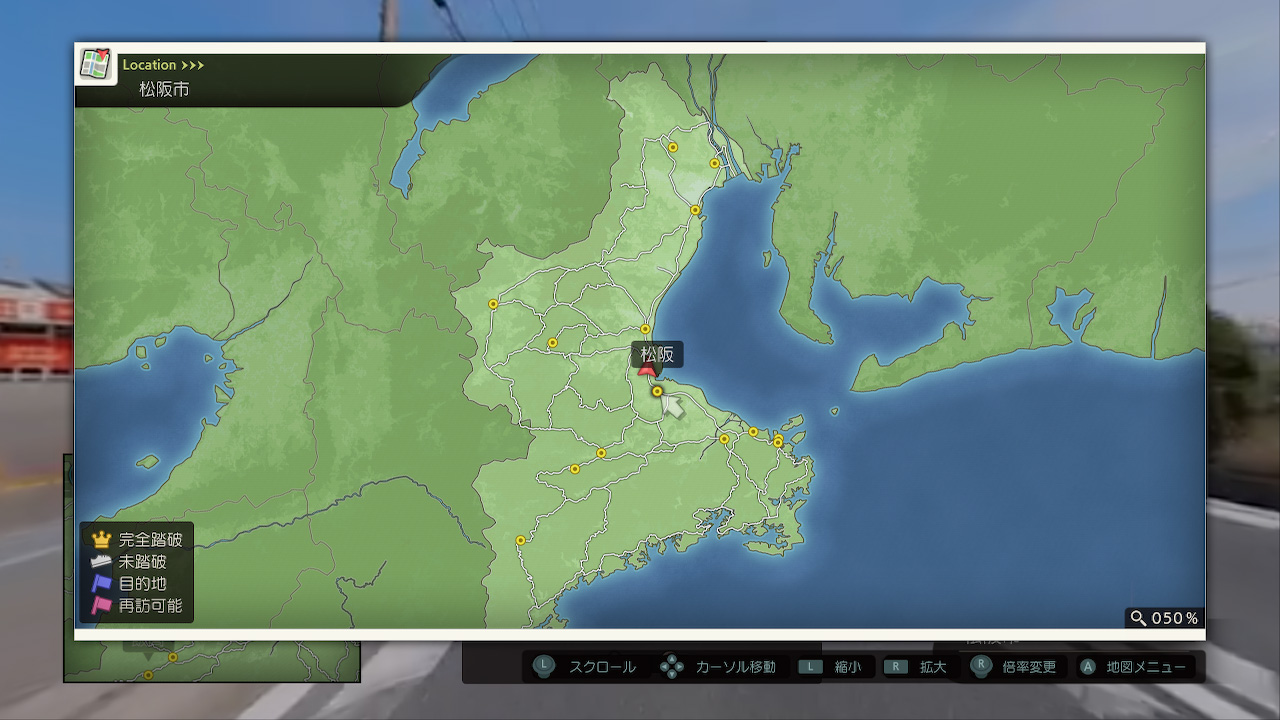Image resolution: width=1280 pixels, height=720 pixels.
Task: Select yellow marker touching the red 松阪 flag
Action: (x=657, y=391)
